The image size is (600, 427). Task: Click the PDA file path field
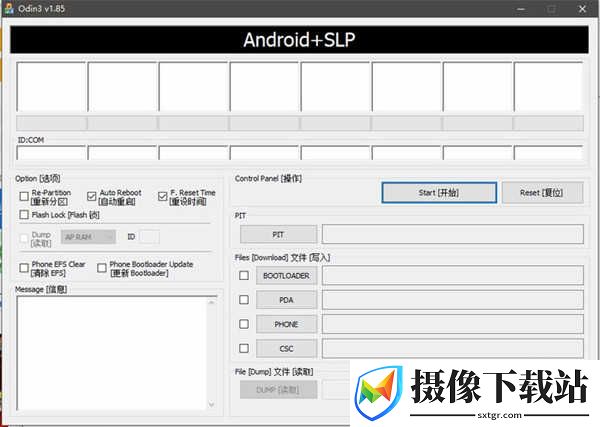[453, 300]
